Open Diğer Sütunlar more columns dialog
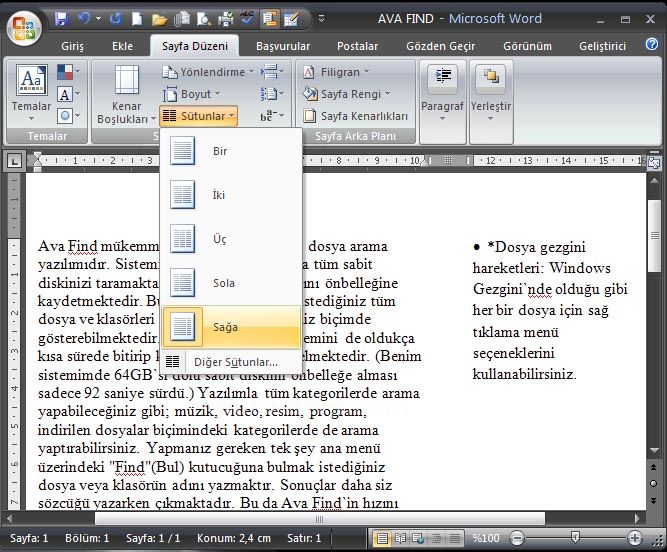The image size is (667, 552). point(231,362)
